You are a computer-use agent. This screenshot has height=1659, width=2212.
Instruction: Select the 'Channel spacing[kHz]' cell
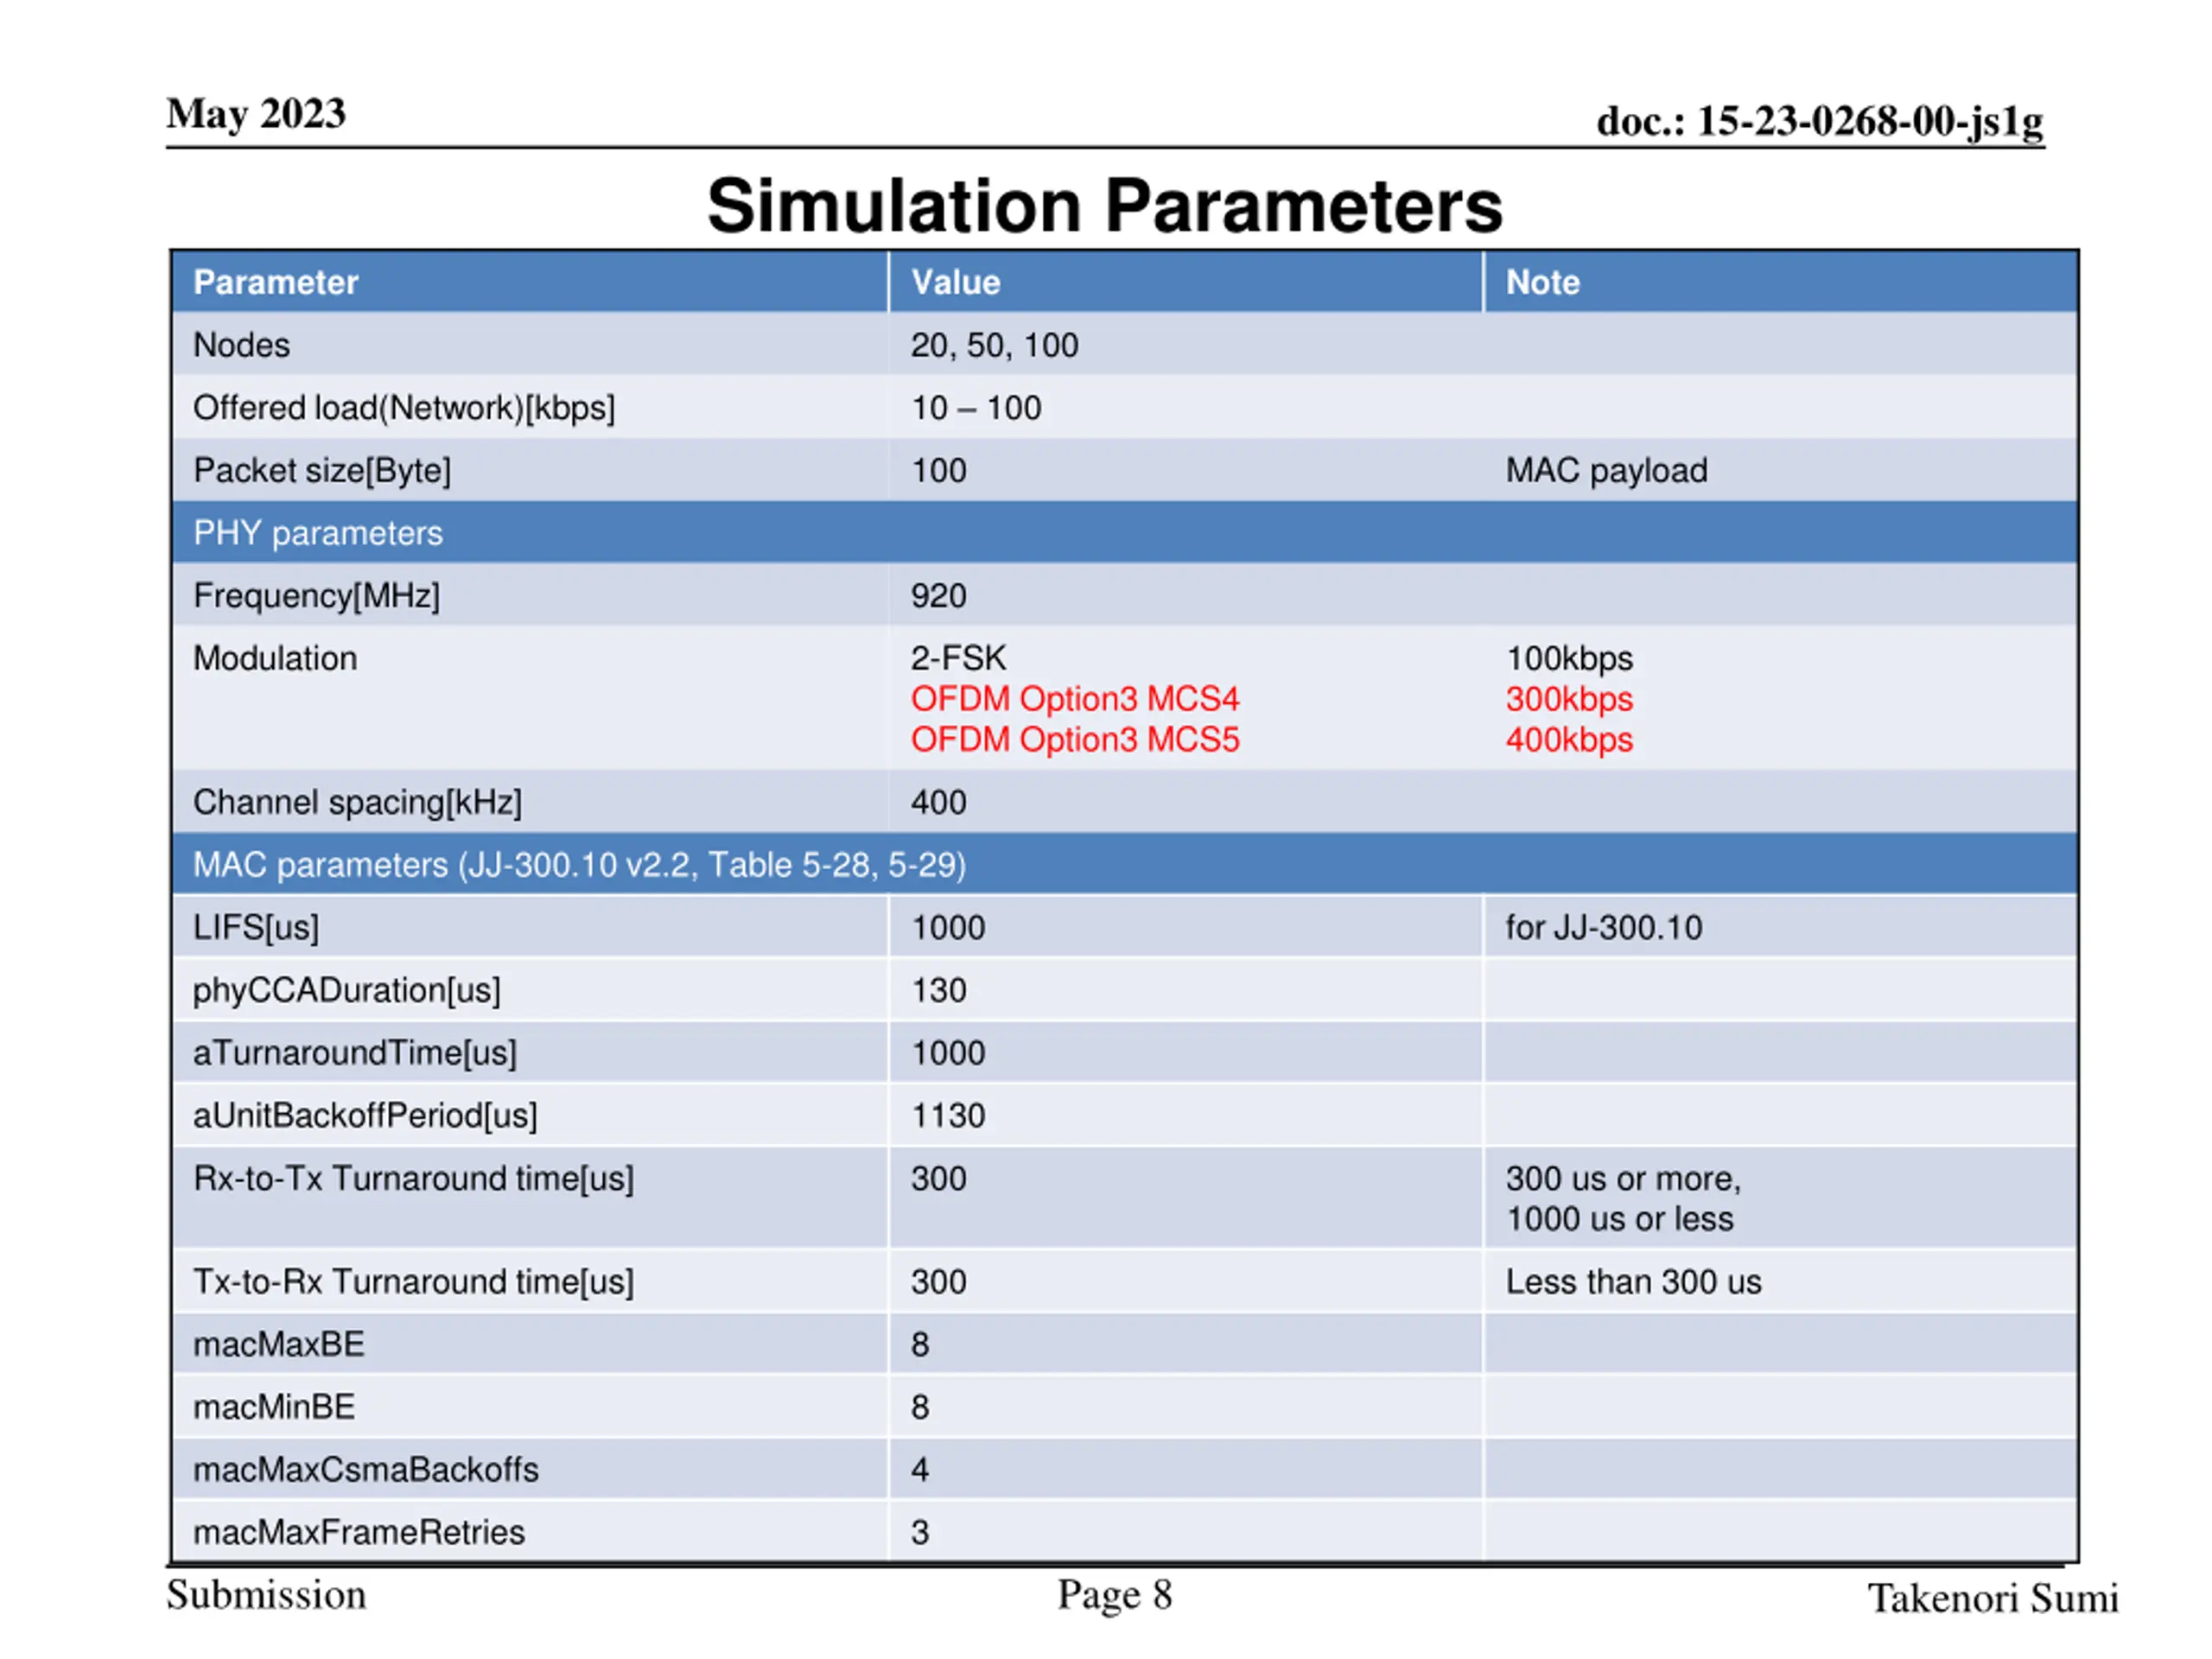[530, 802]
